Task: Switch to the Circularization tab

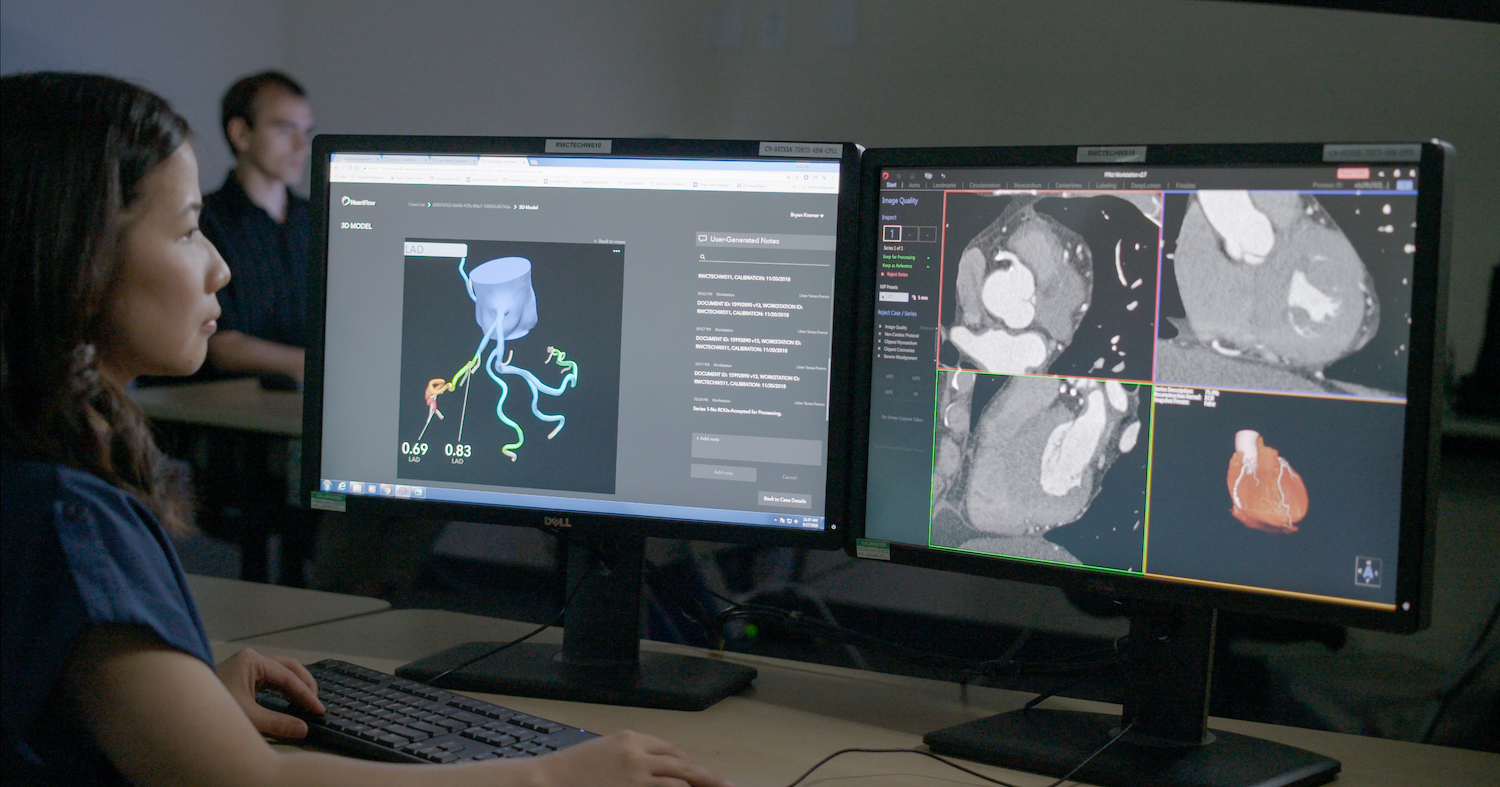Action: [984, 185]
